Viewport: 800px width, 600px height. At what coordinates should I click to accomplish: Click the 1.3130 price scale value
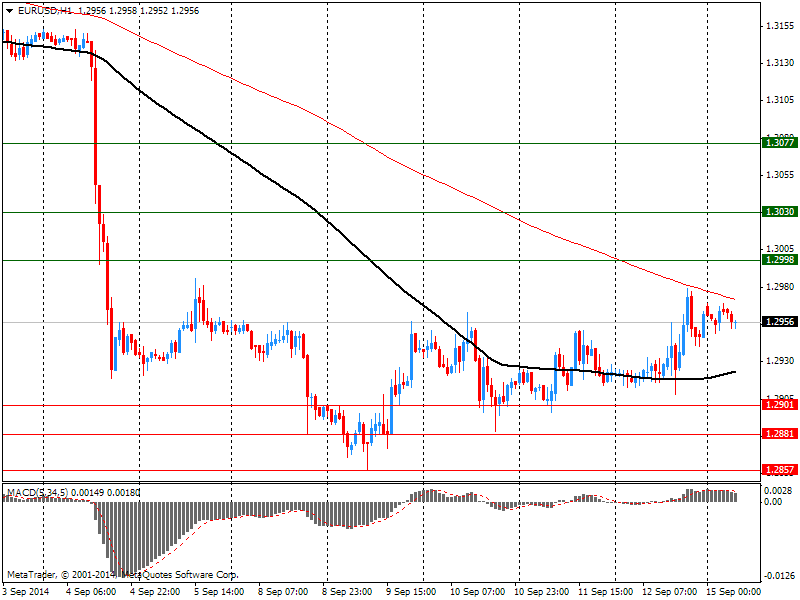click(x=780, y=63)
